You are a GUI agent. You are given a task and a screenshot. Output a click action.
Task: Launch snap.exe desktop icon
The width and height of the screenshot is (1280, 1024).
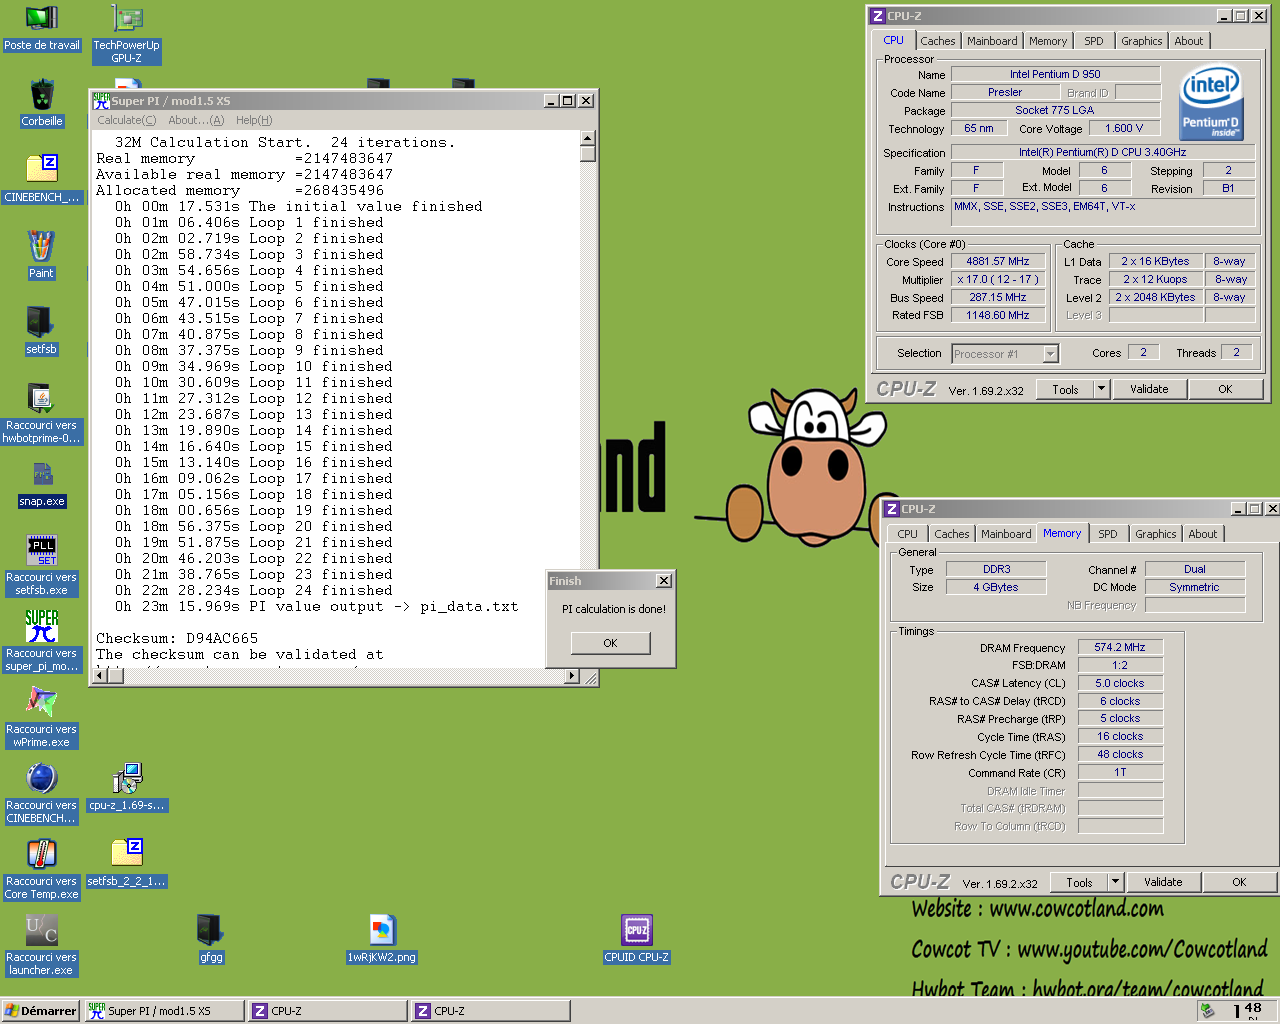coord(41,484)
